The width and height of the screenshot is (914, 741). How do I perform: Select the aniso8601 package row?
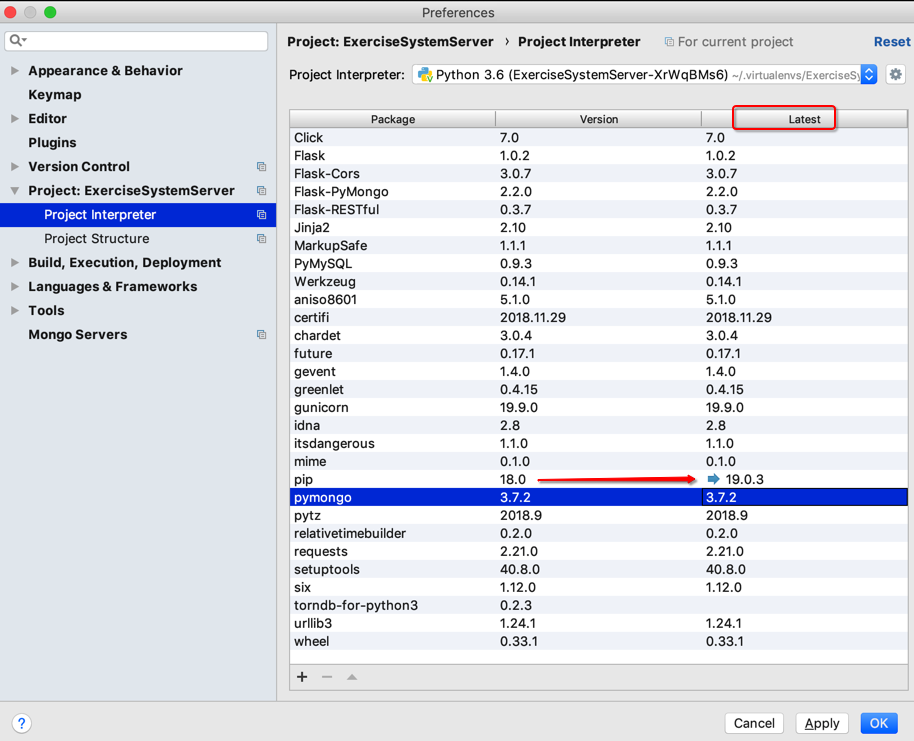(x=599, y=300)
